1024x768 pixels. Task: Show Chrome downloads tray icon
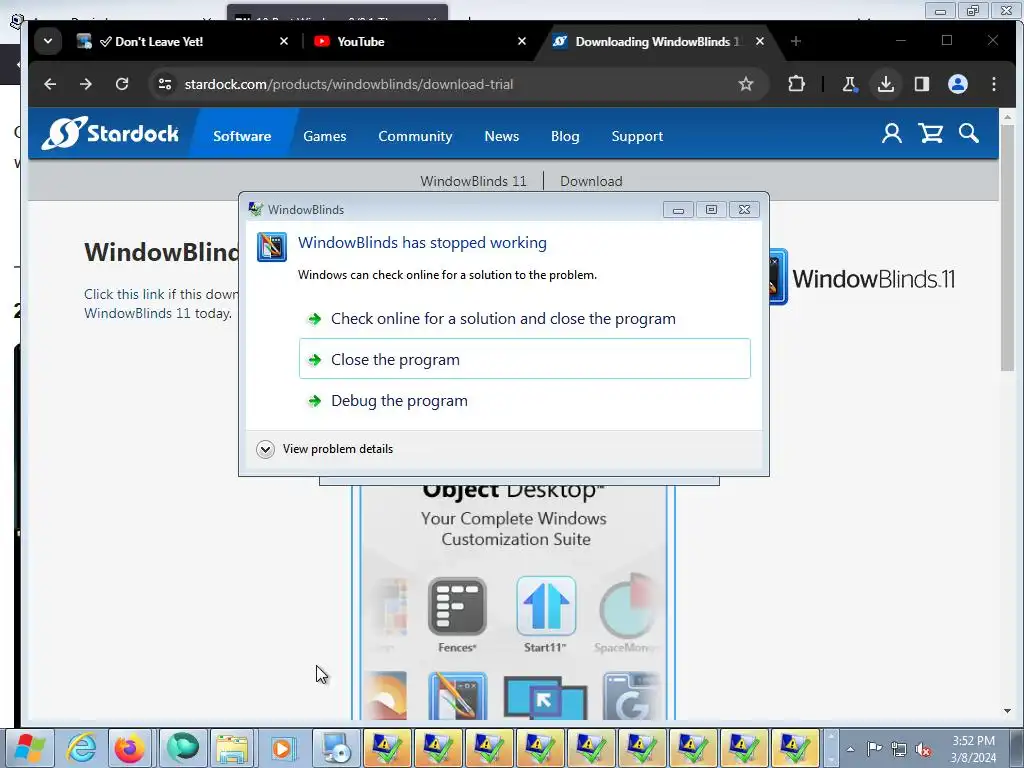pyautogui.click(x=886, y=84)
